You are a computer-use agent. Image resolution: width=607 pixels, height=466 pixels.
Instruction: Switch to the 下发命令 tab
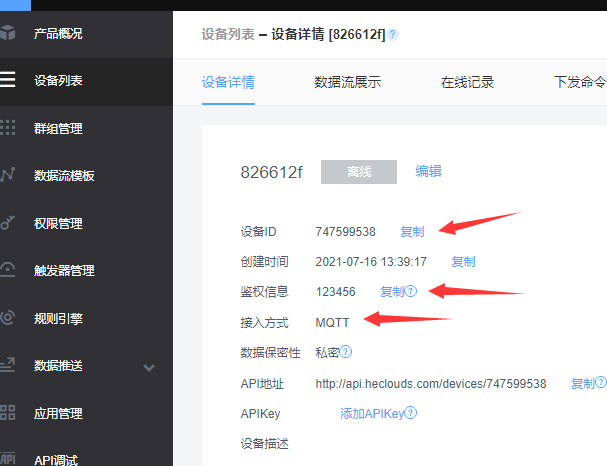580,82
